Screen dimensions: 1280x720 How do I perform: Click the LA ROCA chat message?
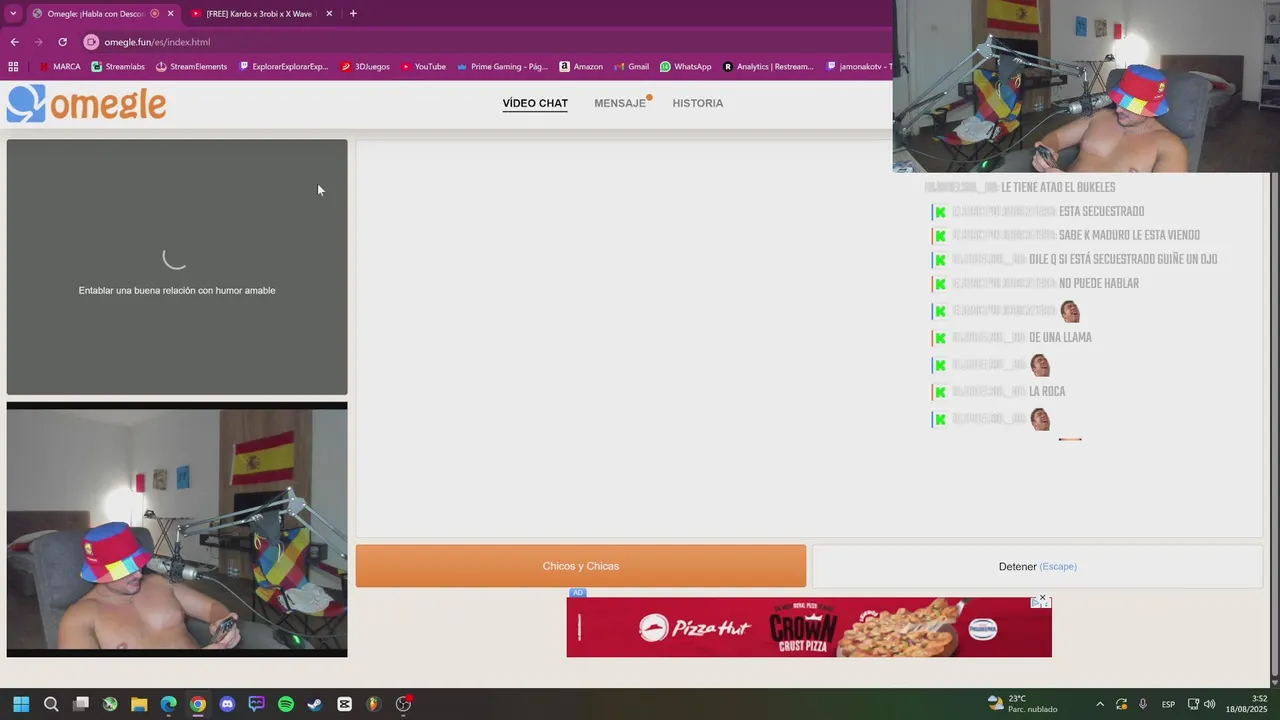(1047, 392)
